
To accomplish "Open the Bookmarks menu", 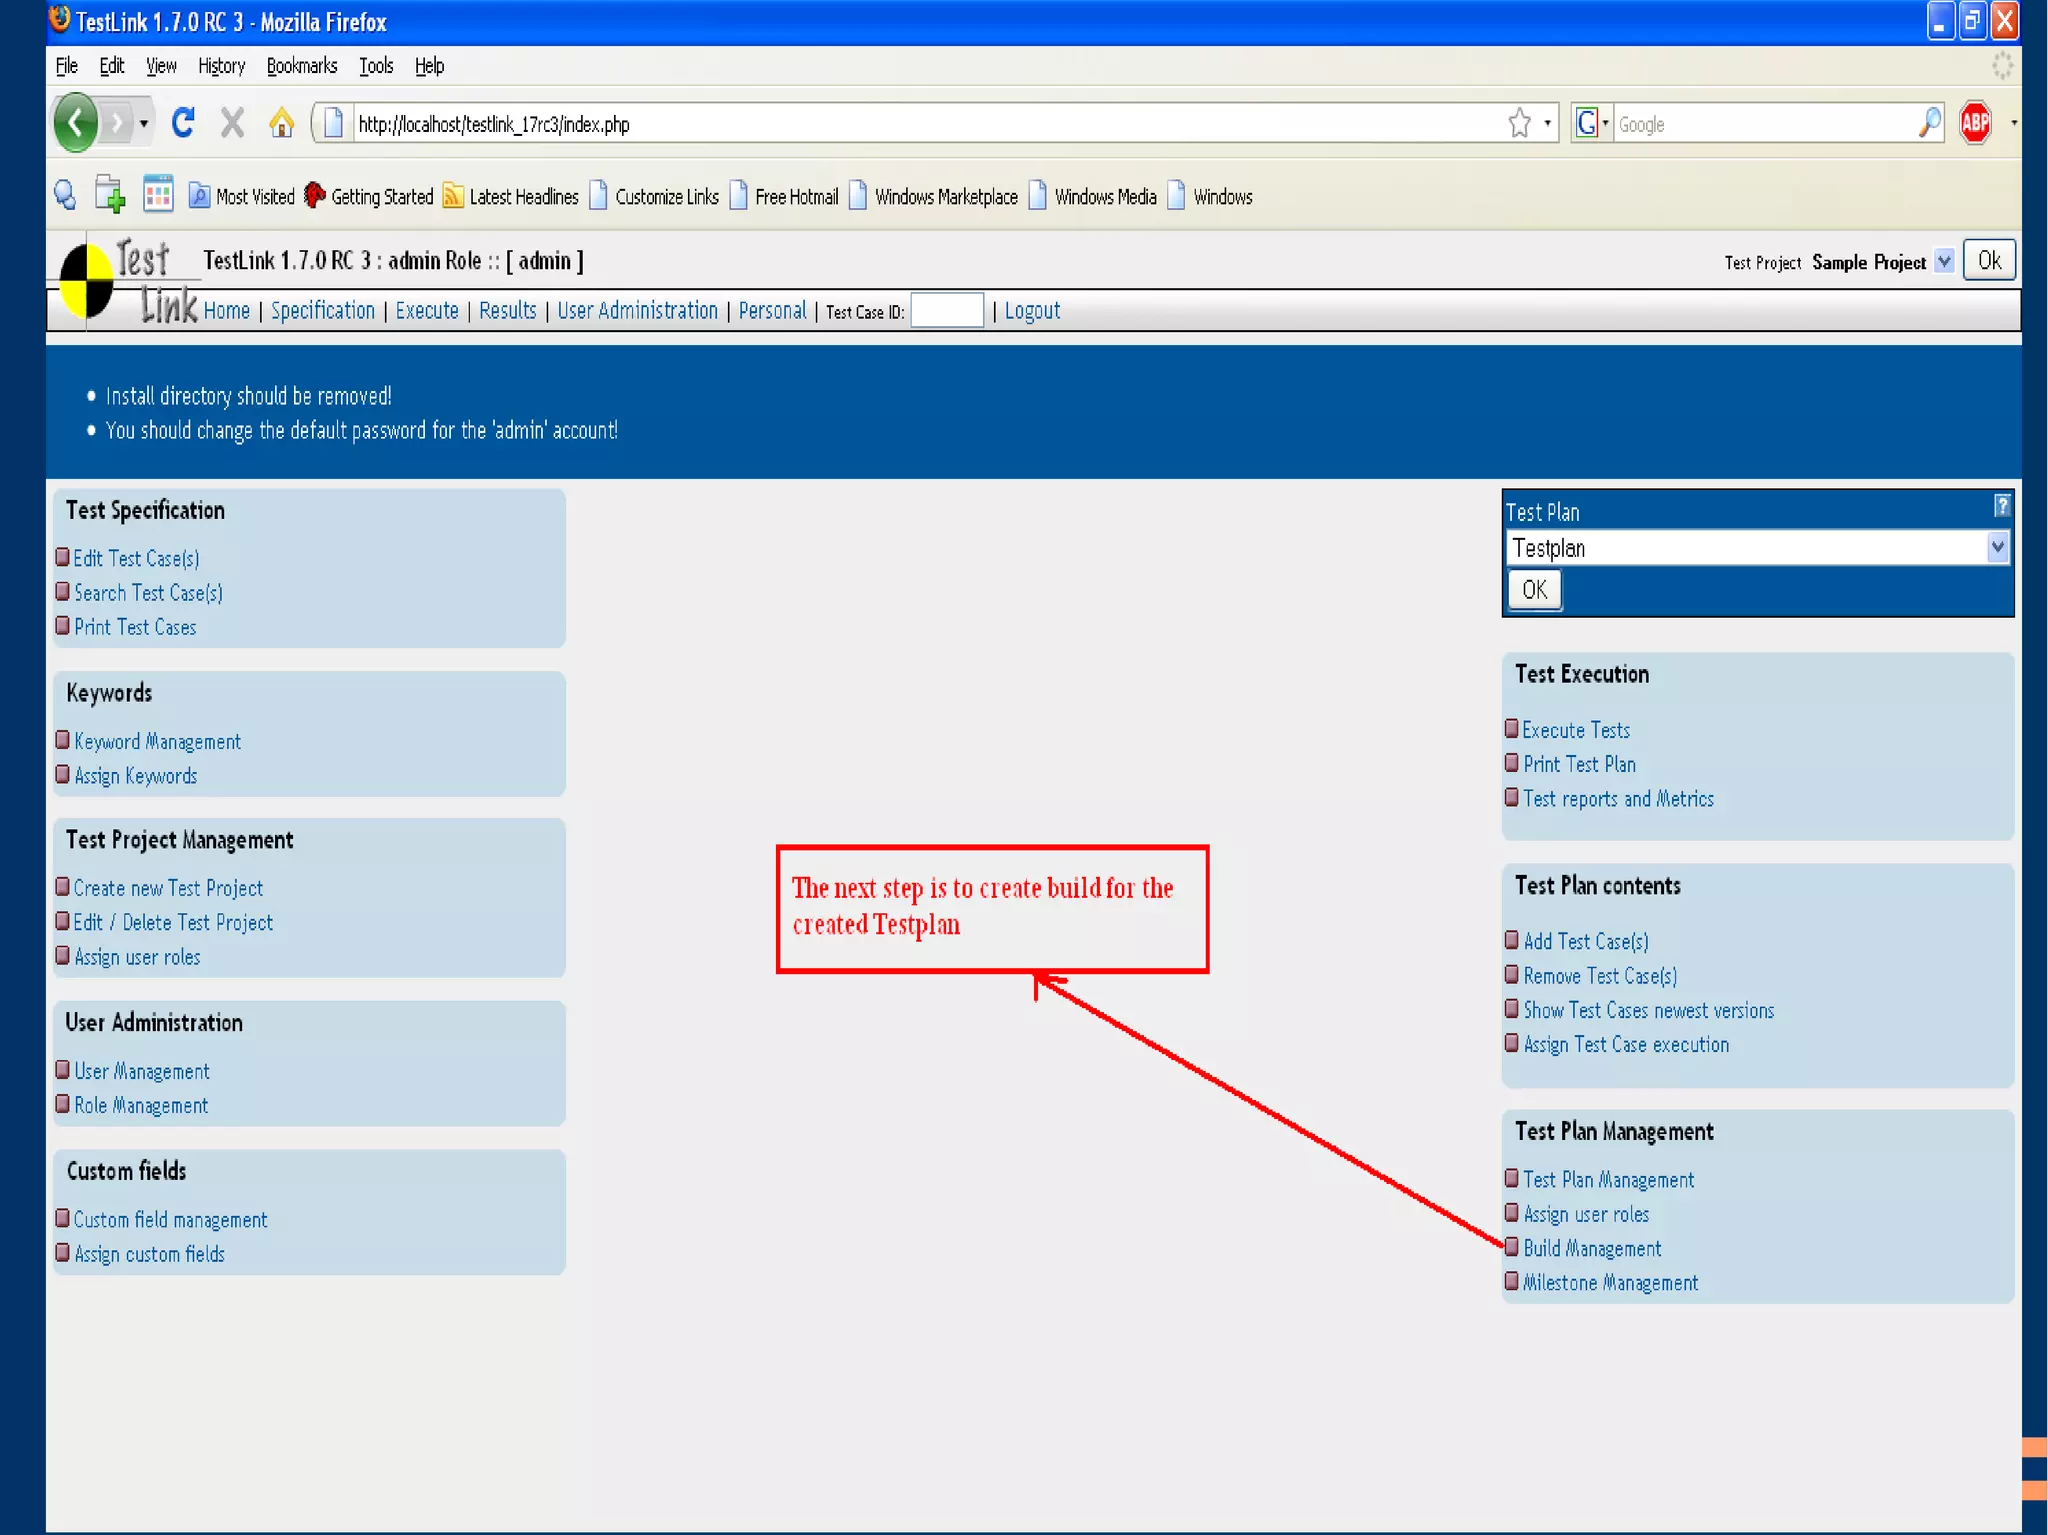I will coord(302,66).
